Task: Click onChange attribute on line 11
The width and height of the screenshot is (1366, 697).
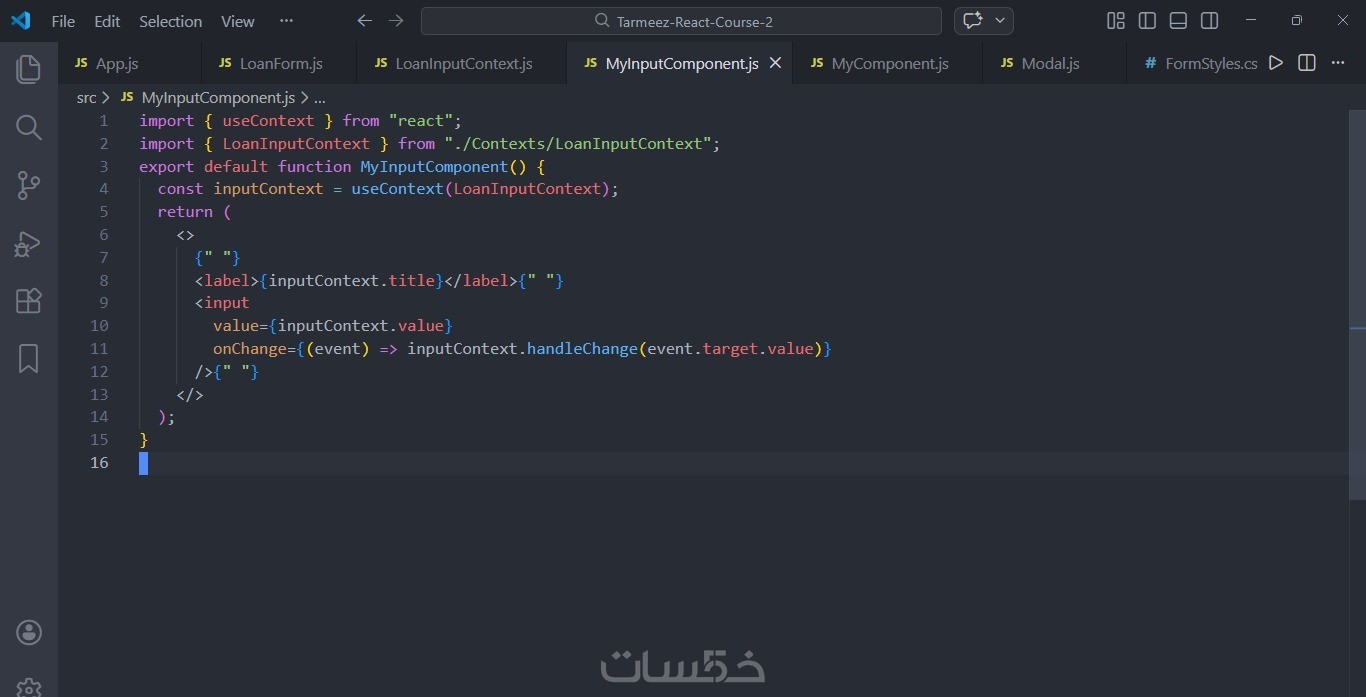Action: (x=250, y=349)
